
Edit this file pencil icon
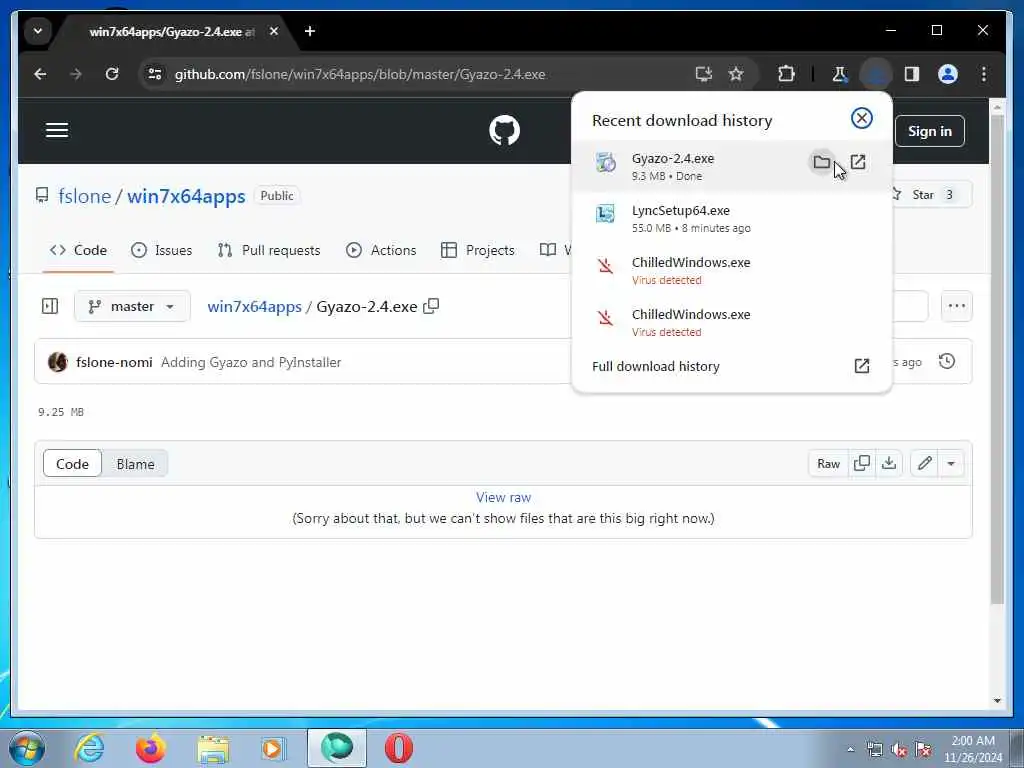924,464
